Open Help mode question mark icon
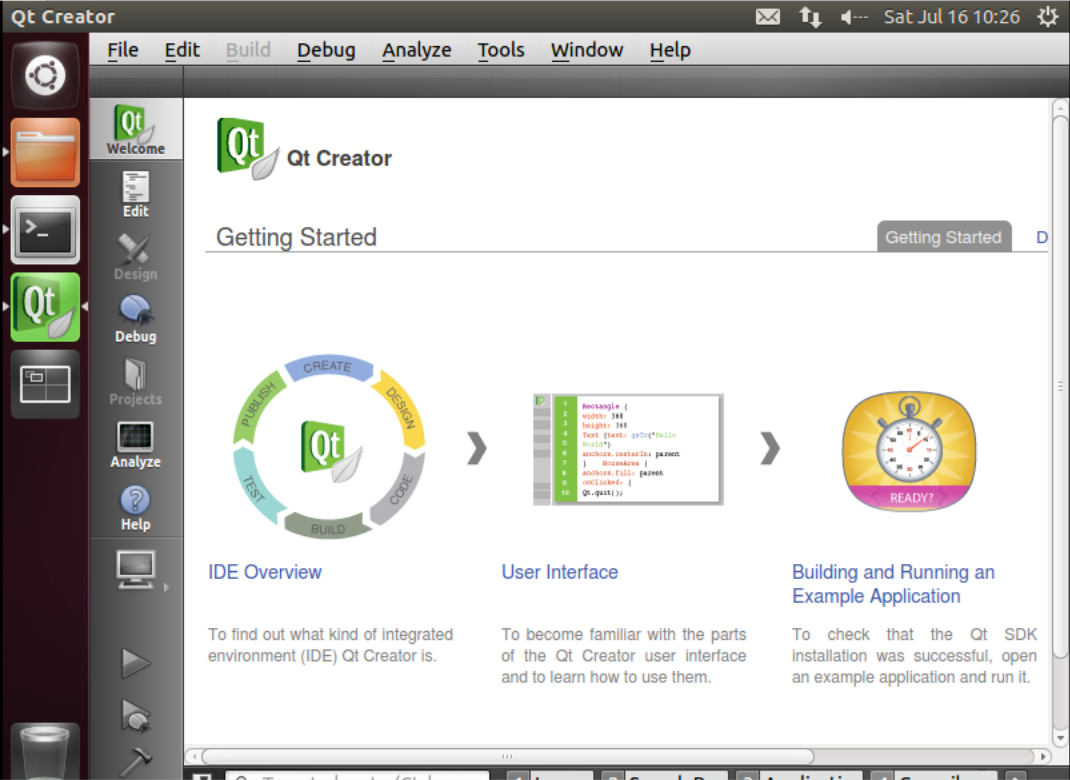 click(x=136, y=508)
